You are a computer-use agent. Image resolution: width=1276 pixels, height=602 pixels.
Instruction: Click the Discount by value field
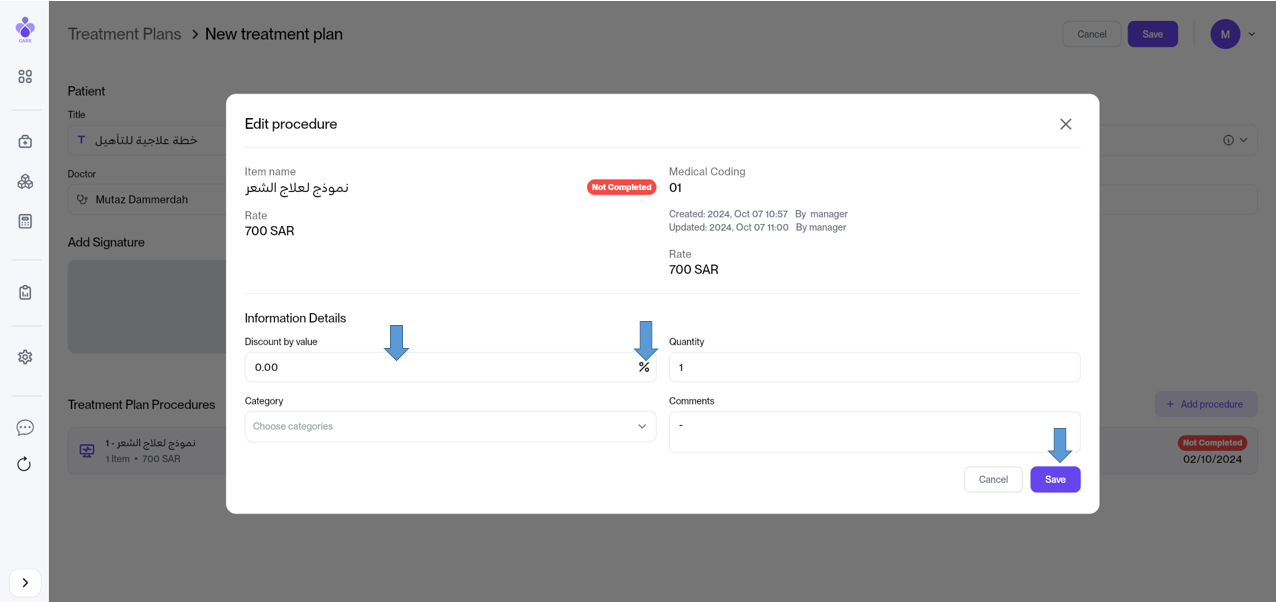click(440, 368)
